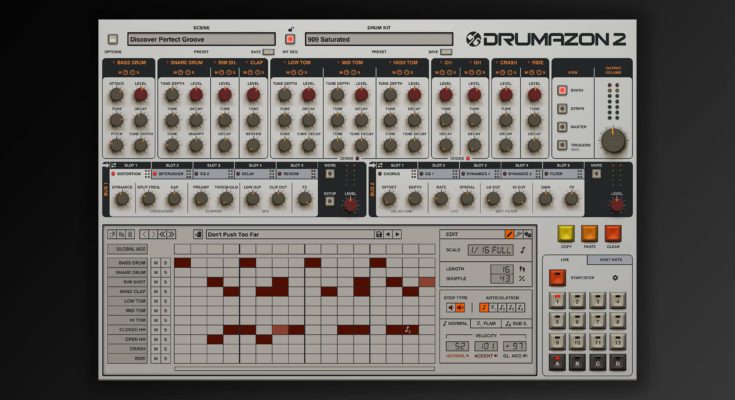Click the lock icon above INT SEQ
This screenshot has height=400, width=735.
291,27
